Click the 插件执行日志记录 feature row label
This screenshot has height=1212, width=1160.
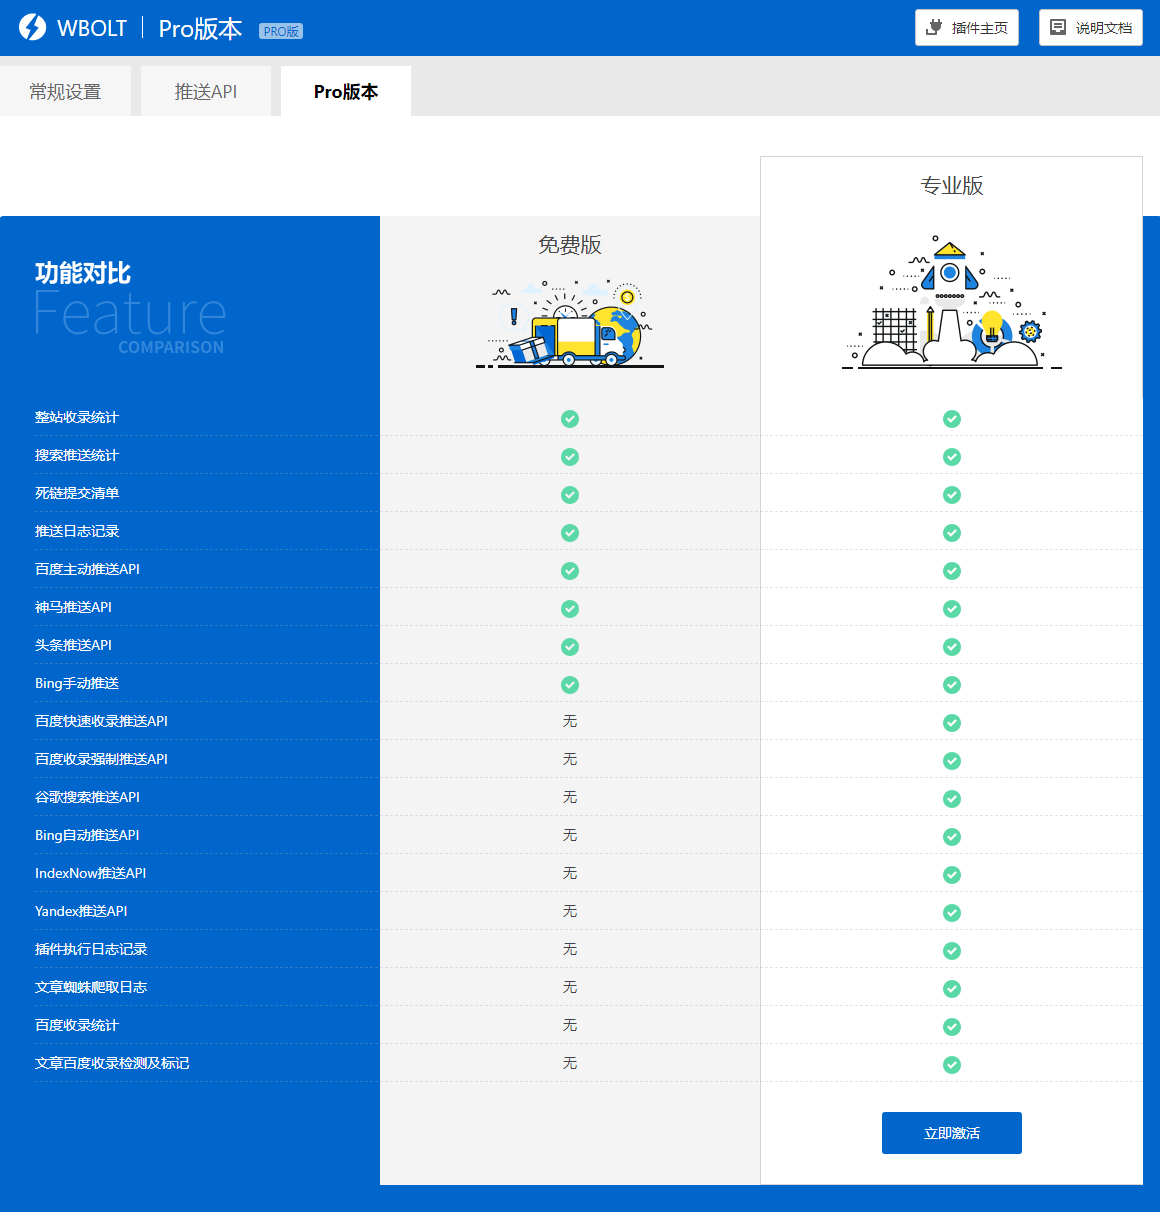pyautogui.click(x=91, y=949)
